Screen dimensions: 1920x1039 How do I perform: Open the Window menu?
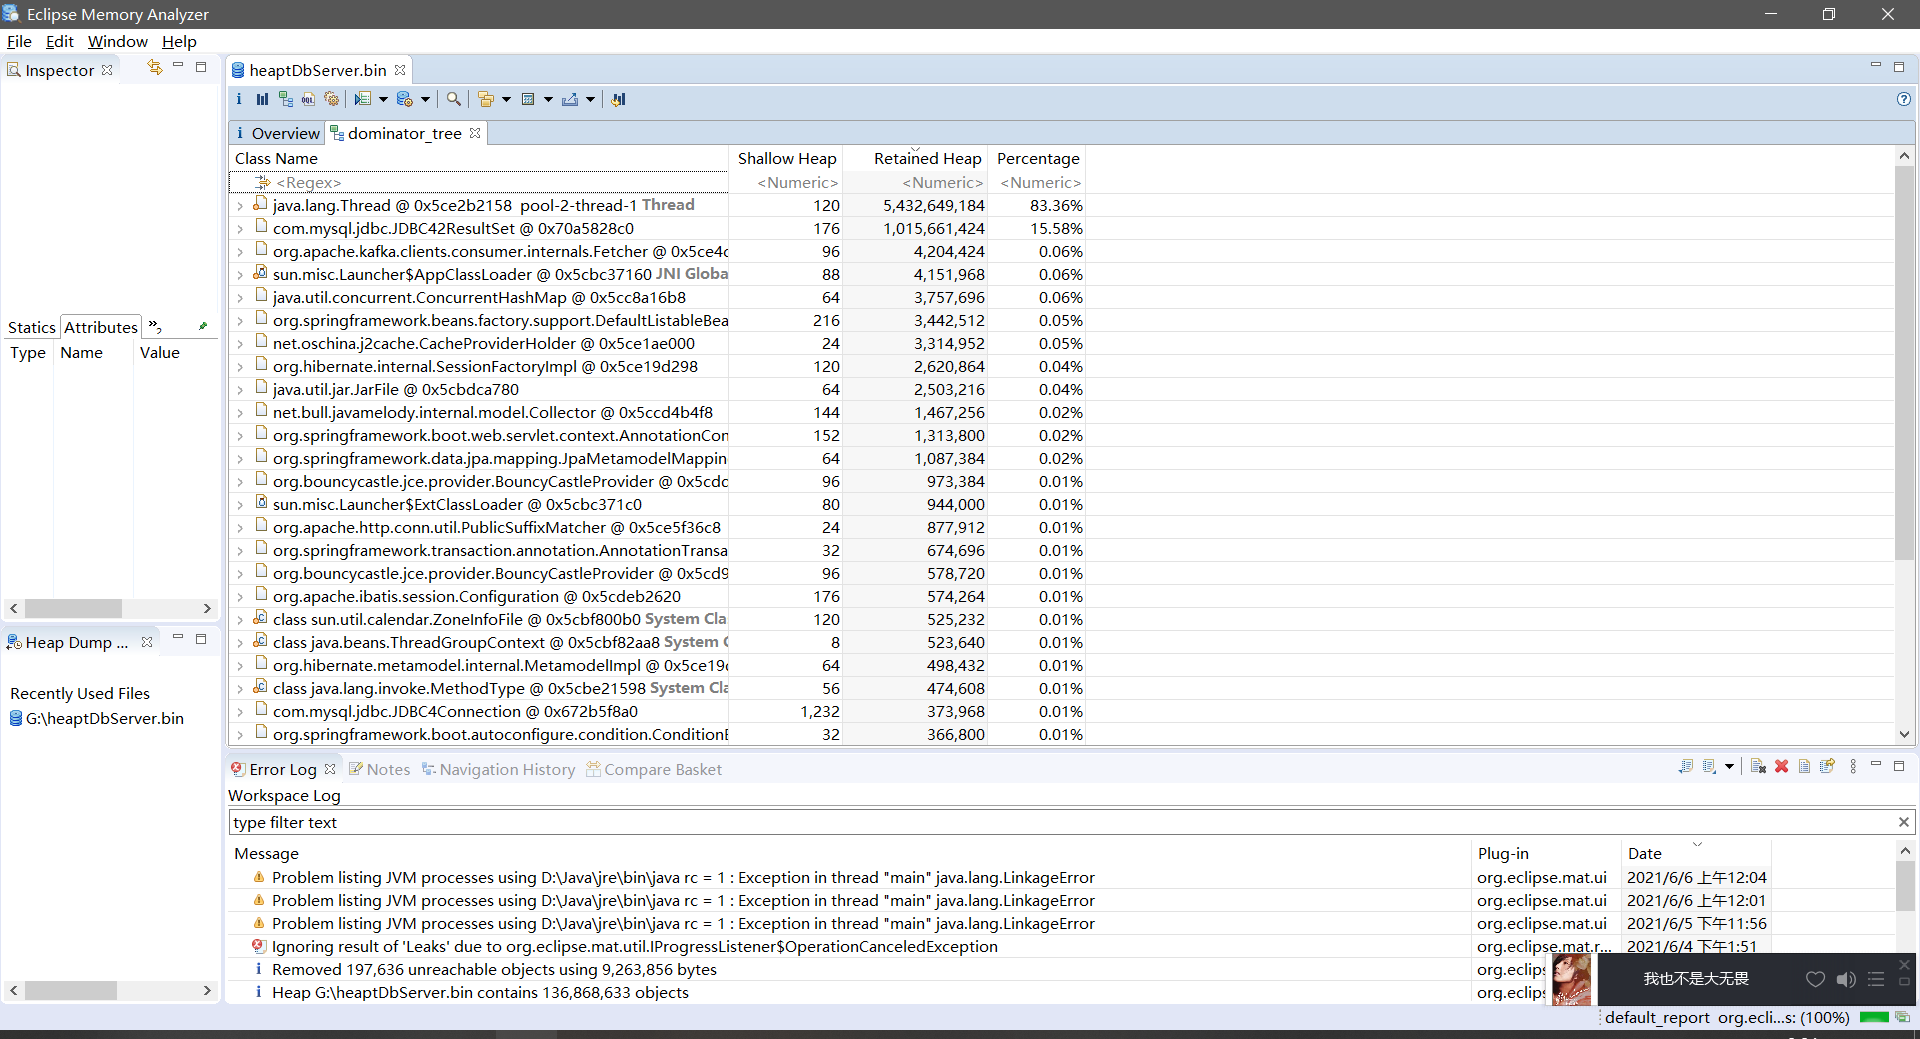tap(118, 41)
